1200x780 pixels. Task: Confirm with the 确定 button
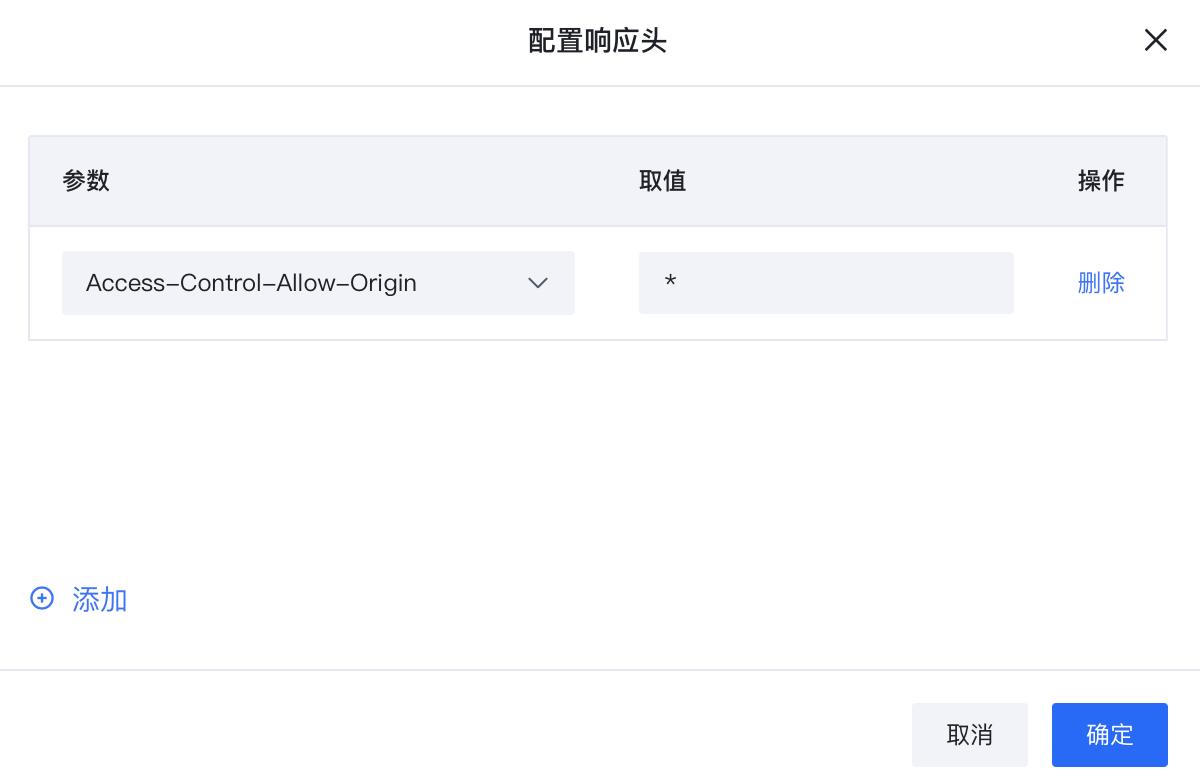tap(1110, 735)
